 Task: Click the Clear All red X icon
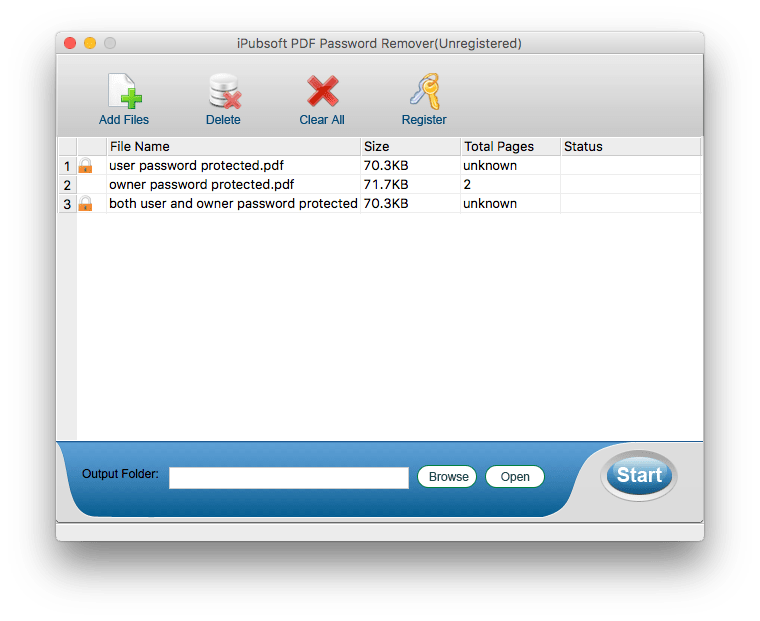[322, 91]
